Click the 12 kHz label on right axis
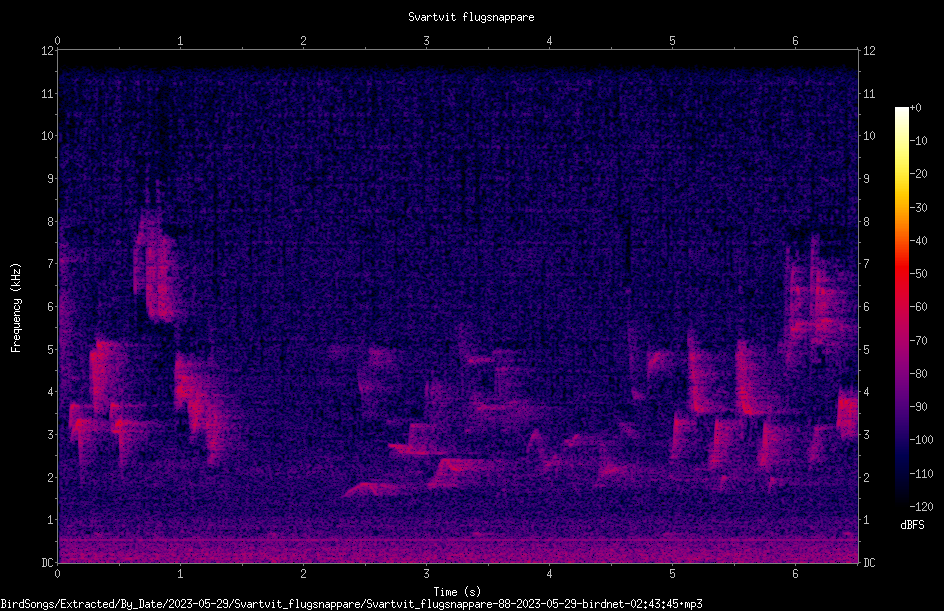This screenshot has width=944, height=611. click(869, 51)
